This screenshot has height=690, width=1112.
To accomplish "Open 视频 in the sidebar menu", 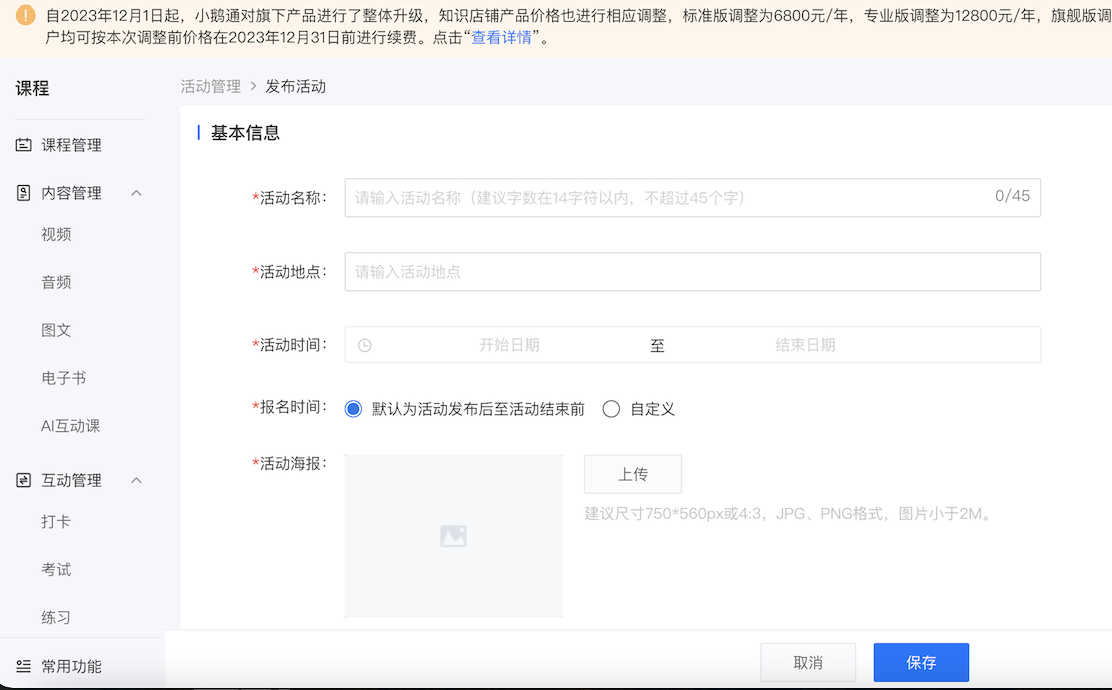I will point(56,235).
